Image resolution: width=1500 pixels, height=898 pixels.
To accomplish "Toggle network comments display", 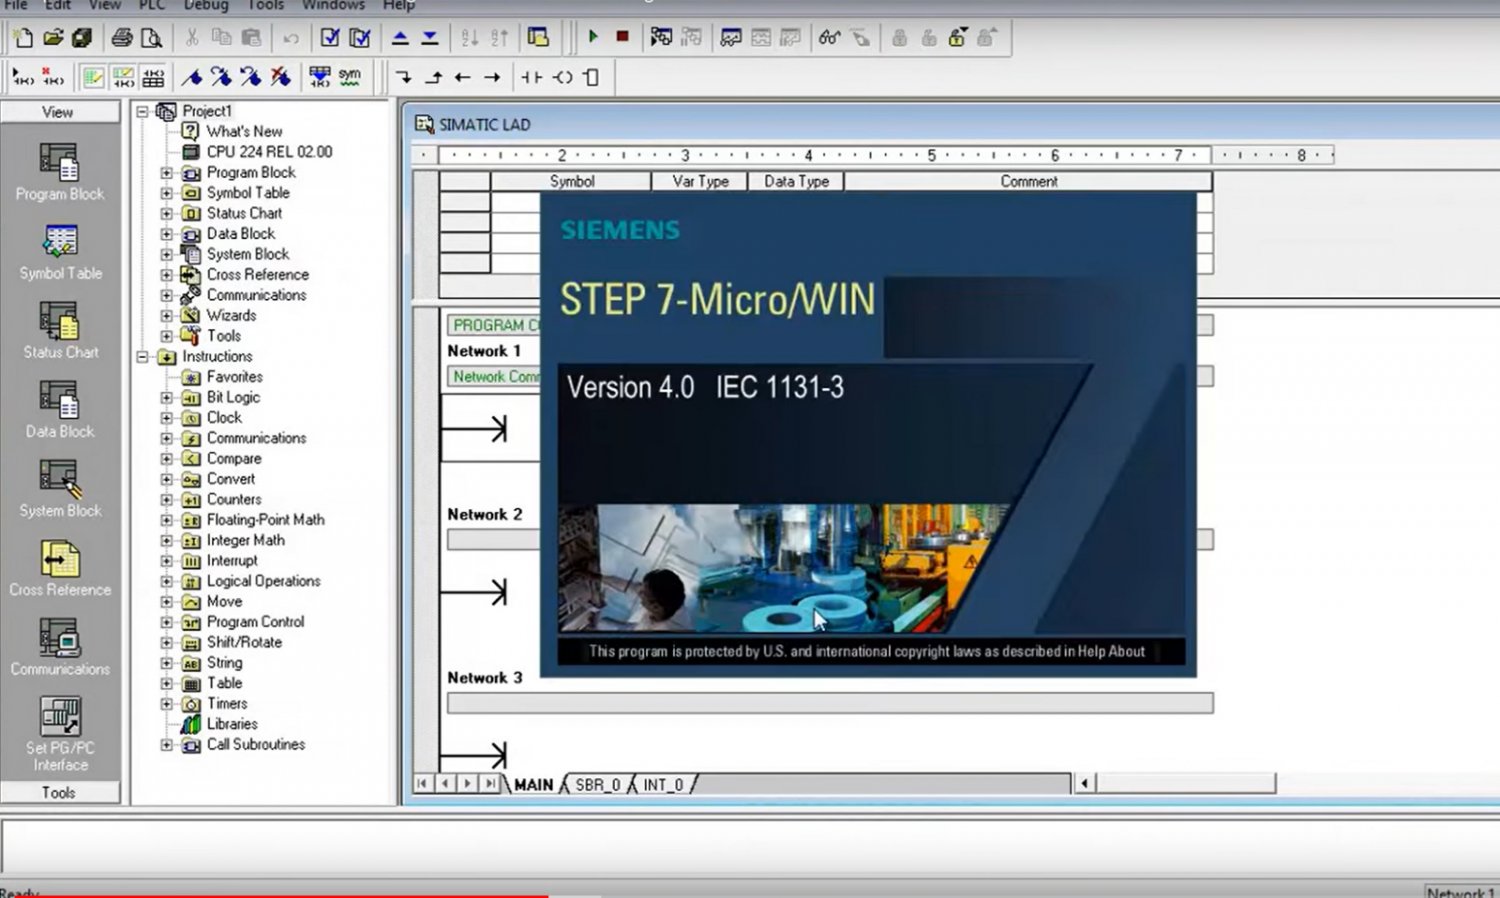I will (x=123, y=77).
